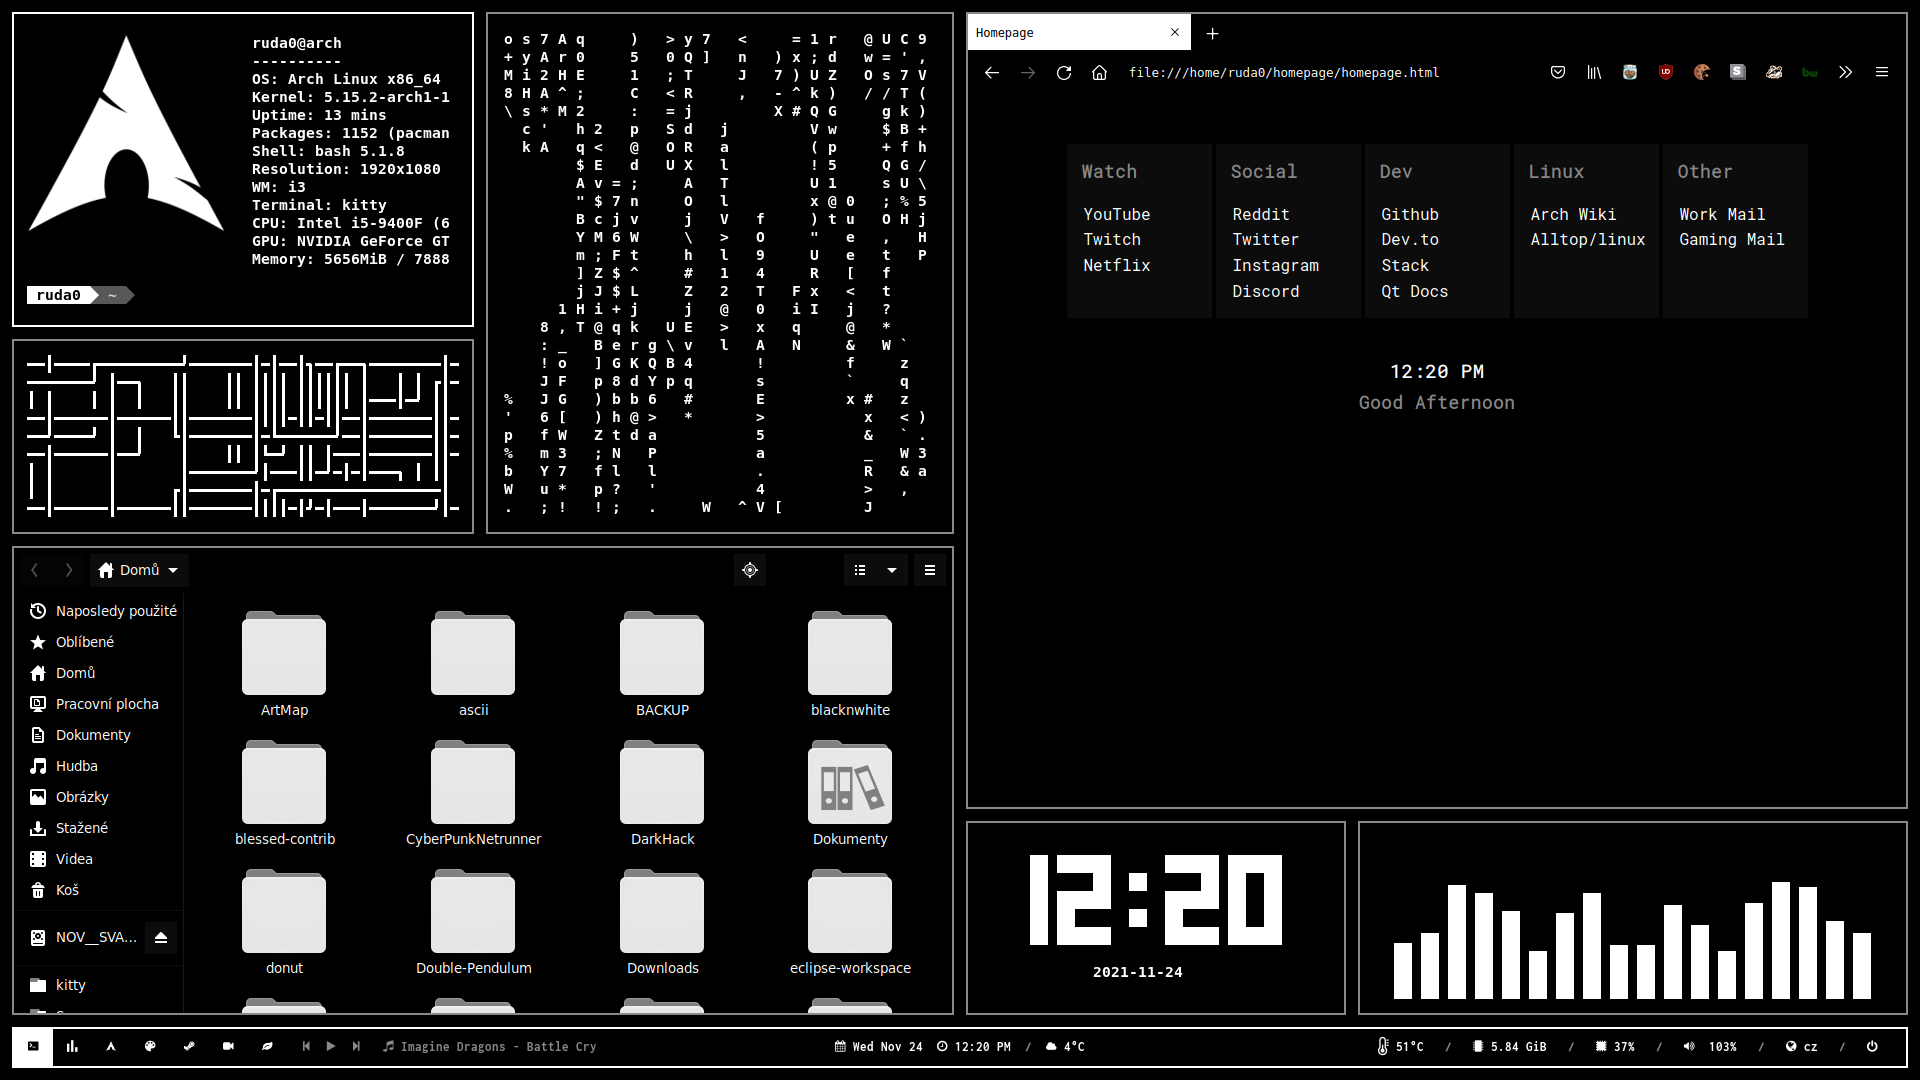Open the Arch Wiki link
The height and width of the screenshot is (1080, 1920).
pyautogui.click(x=1573, y=214)
